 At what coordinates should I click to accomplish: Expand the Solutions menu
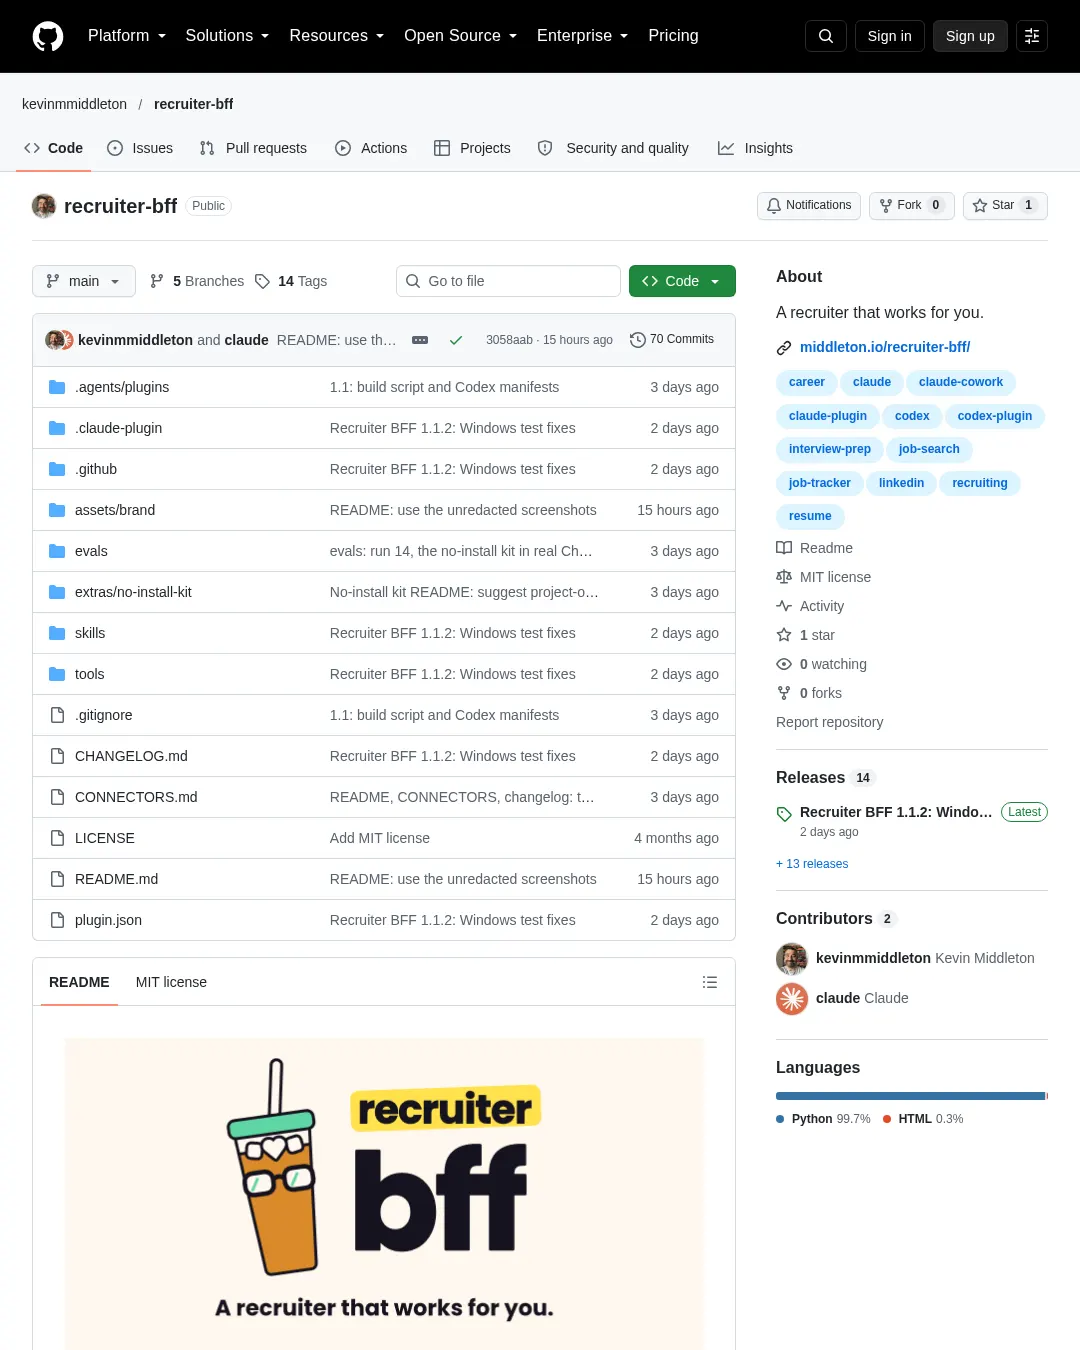tap(227, 36)
